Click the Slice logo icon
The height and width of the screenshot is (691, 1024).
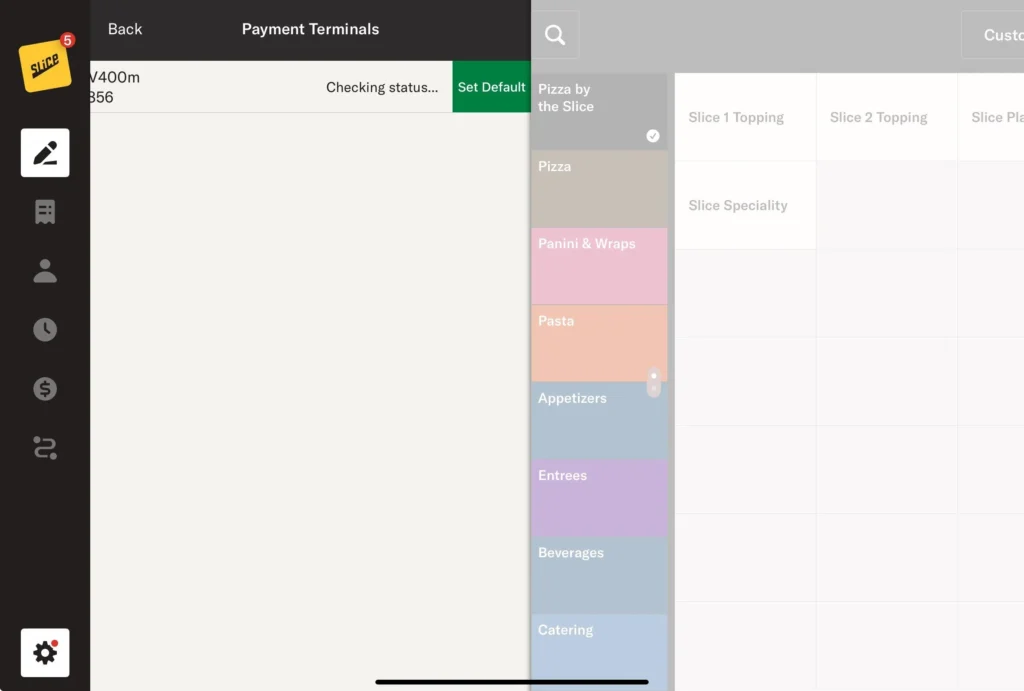point(45,65)
